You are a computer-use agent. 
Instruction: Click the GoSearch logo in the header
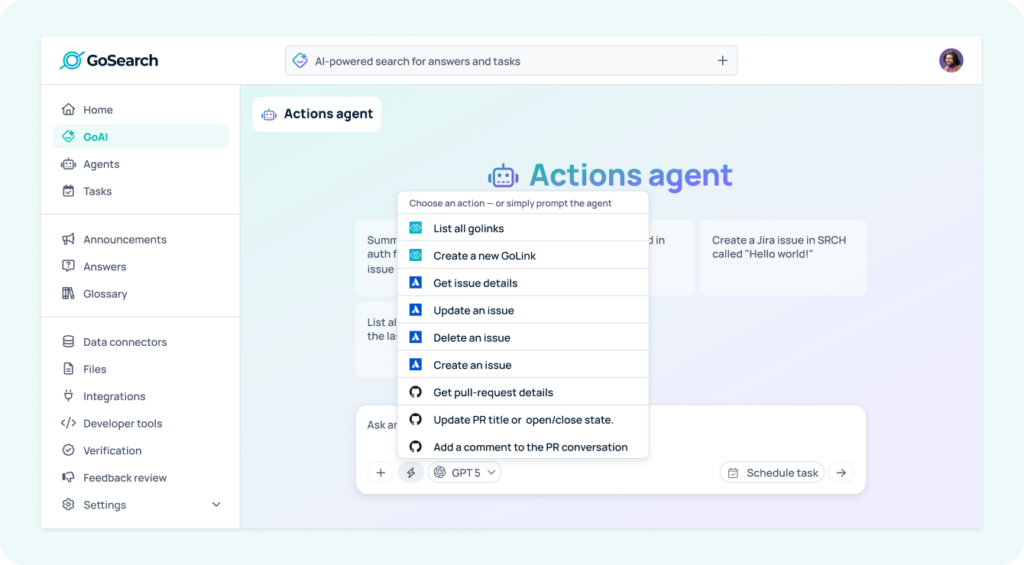click(108, 60)
